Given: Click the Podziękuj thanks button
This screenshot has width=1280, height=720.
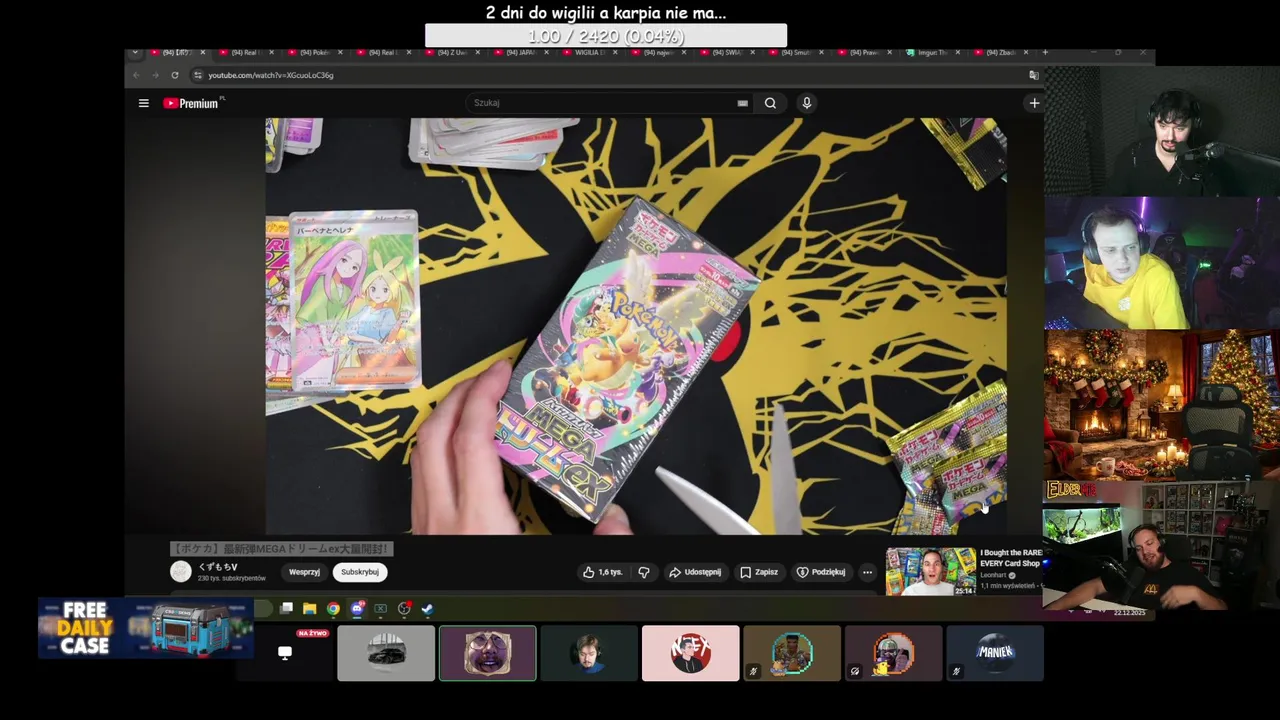Looking at the screenshot, I should 821,572.
